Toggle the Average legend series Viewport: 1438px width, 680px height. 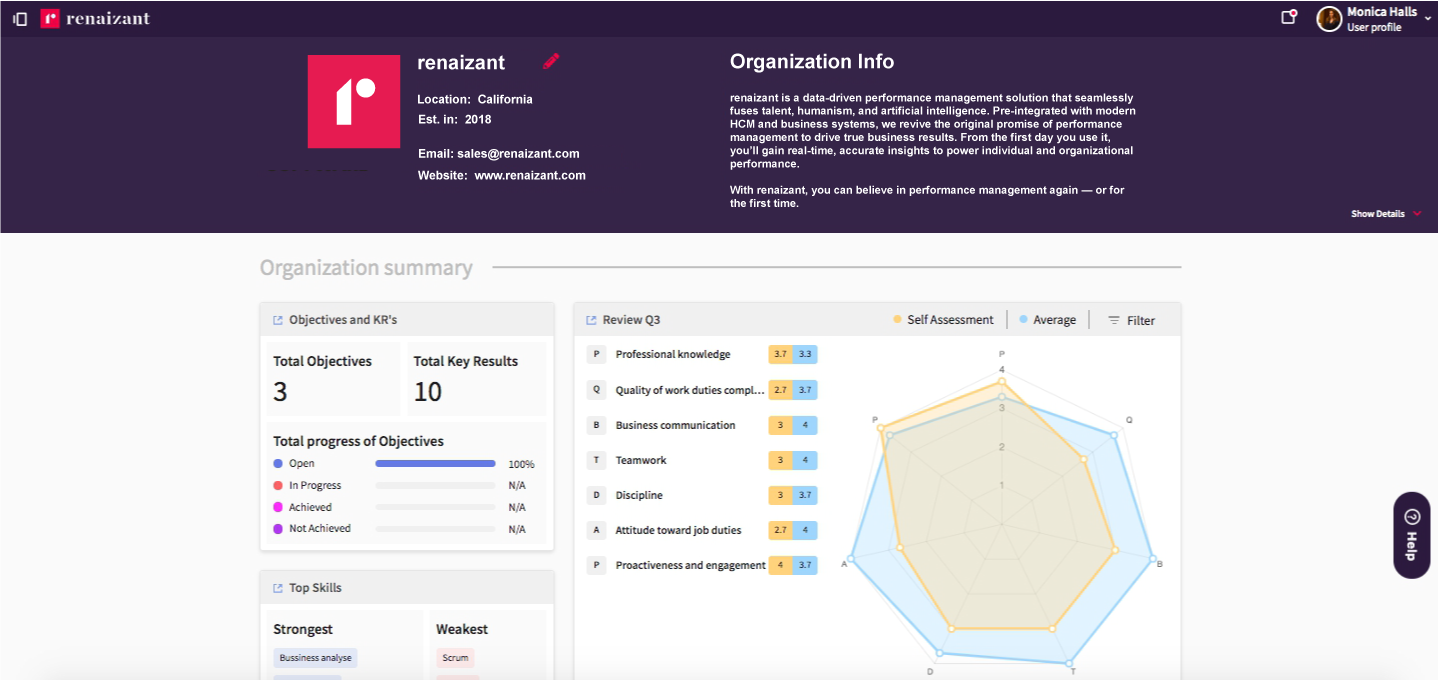coord(1047,320)
